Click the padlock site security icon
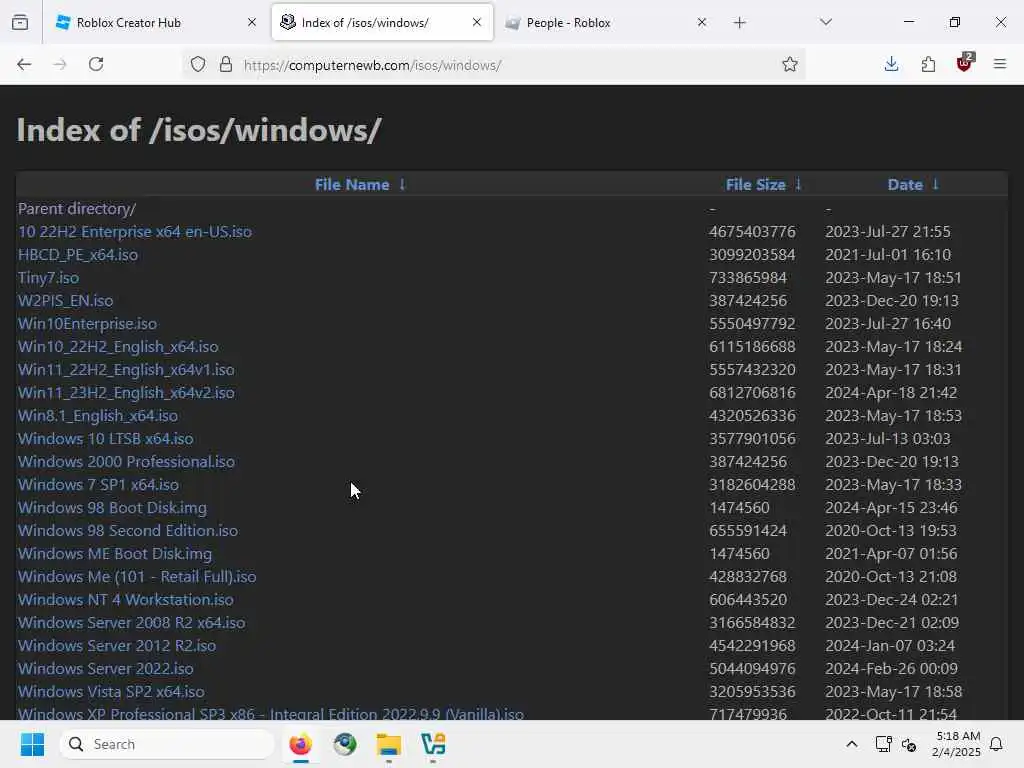Screen dimensions: 1024x768 [x=226, y=64]
